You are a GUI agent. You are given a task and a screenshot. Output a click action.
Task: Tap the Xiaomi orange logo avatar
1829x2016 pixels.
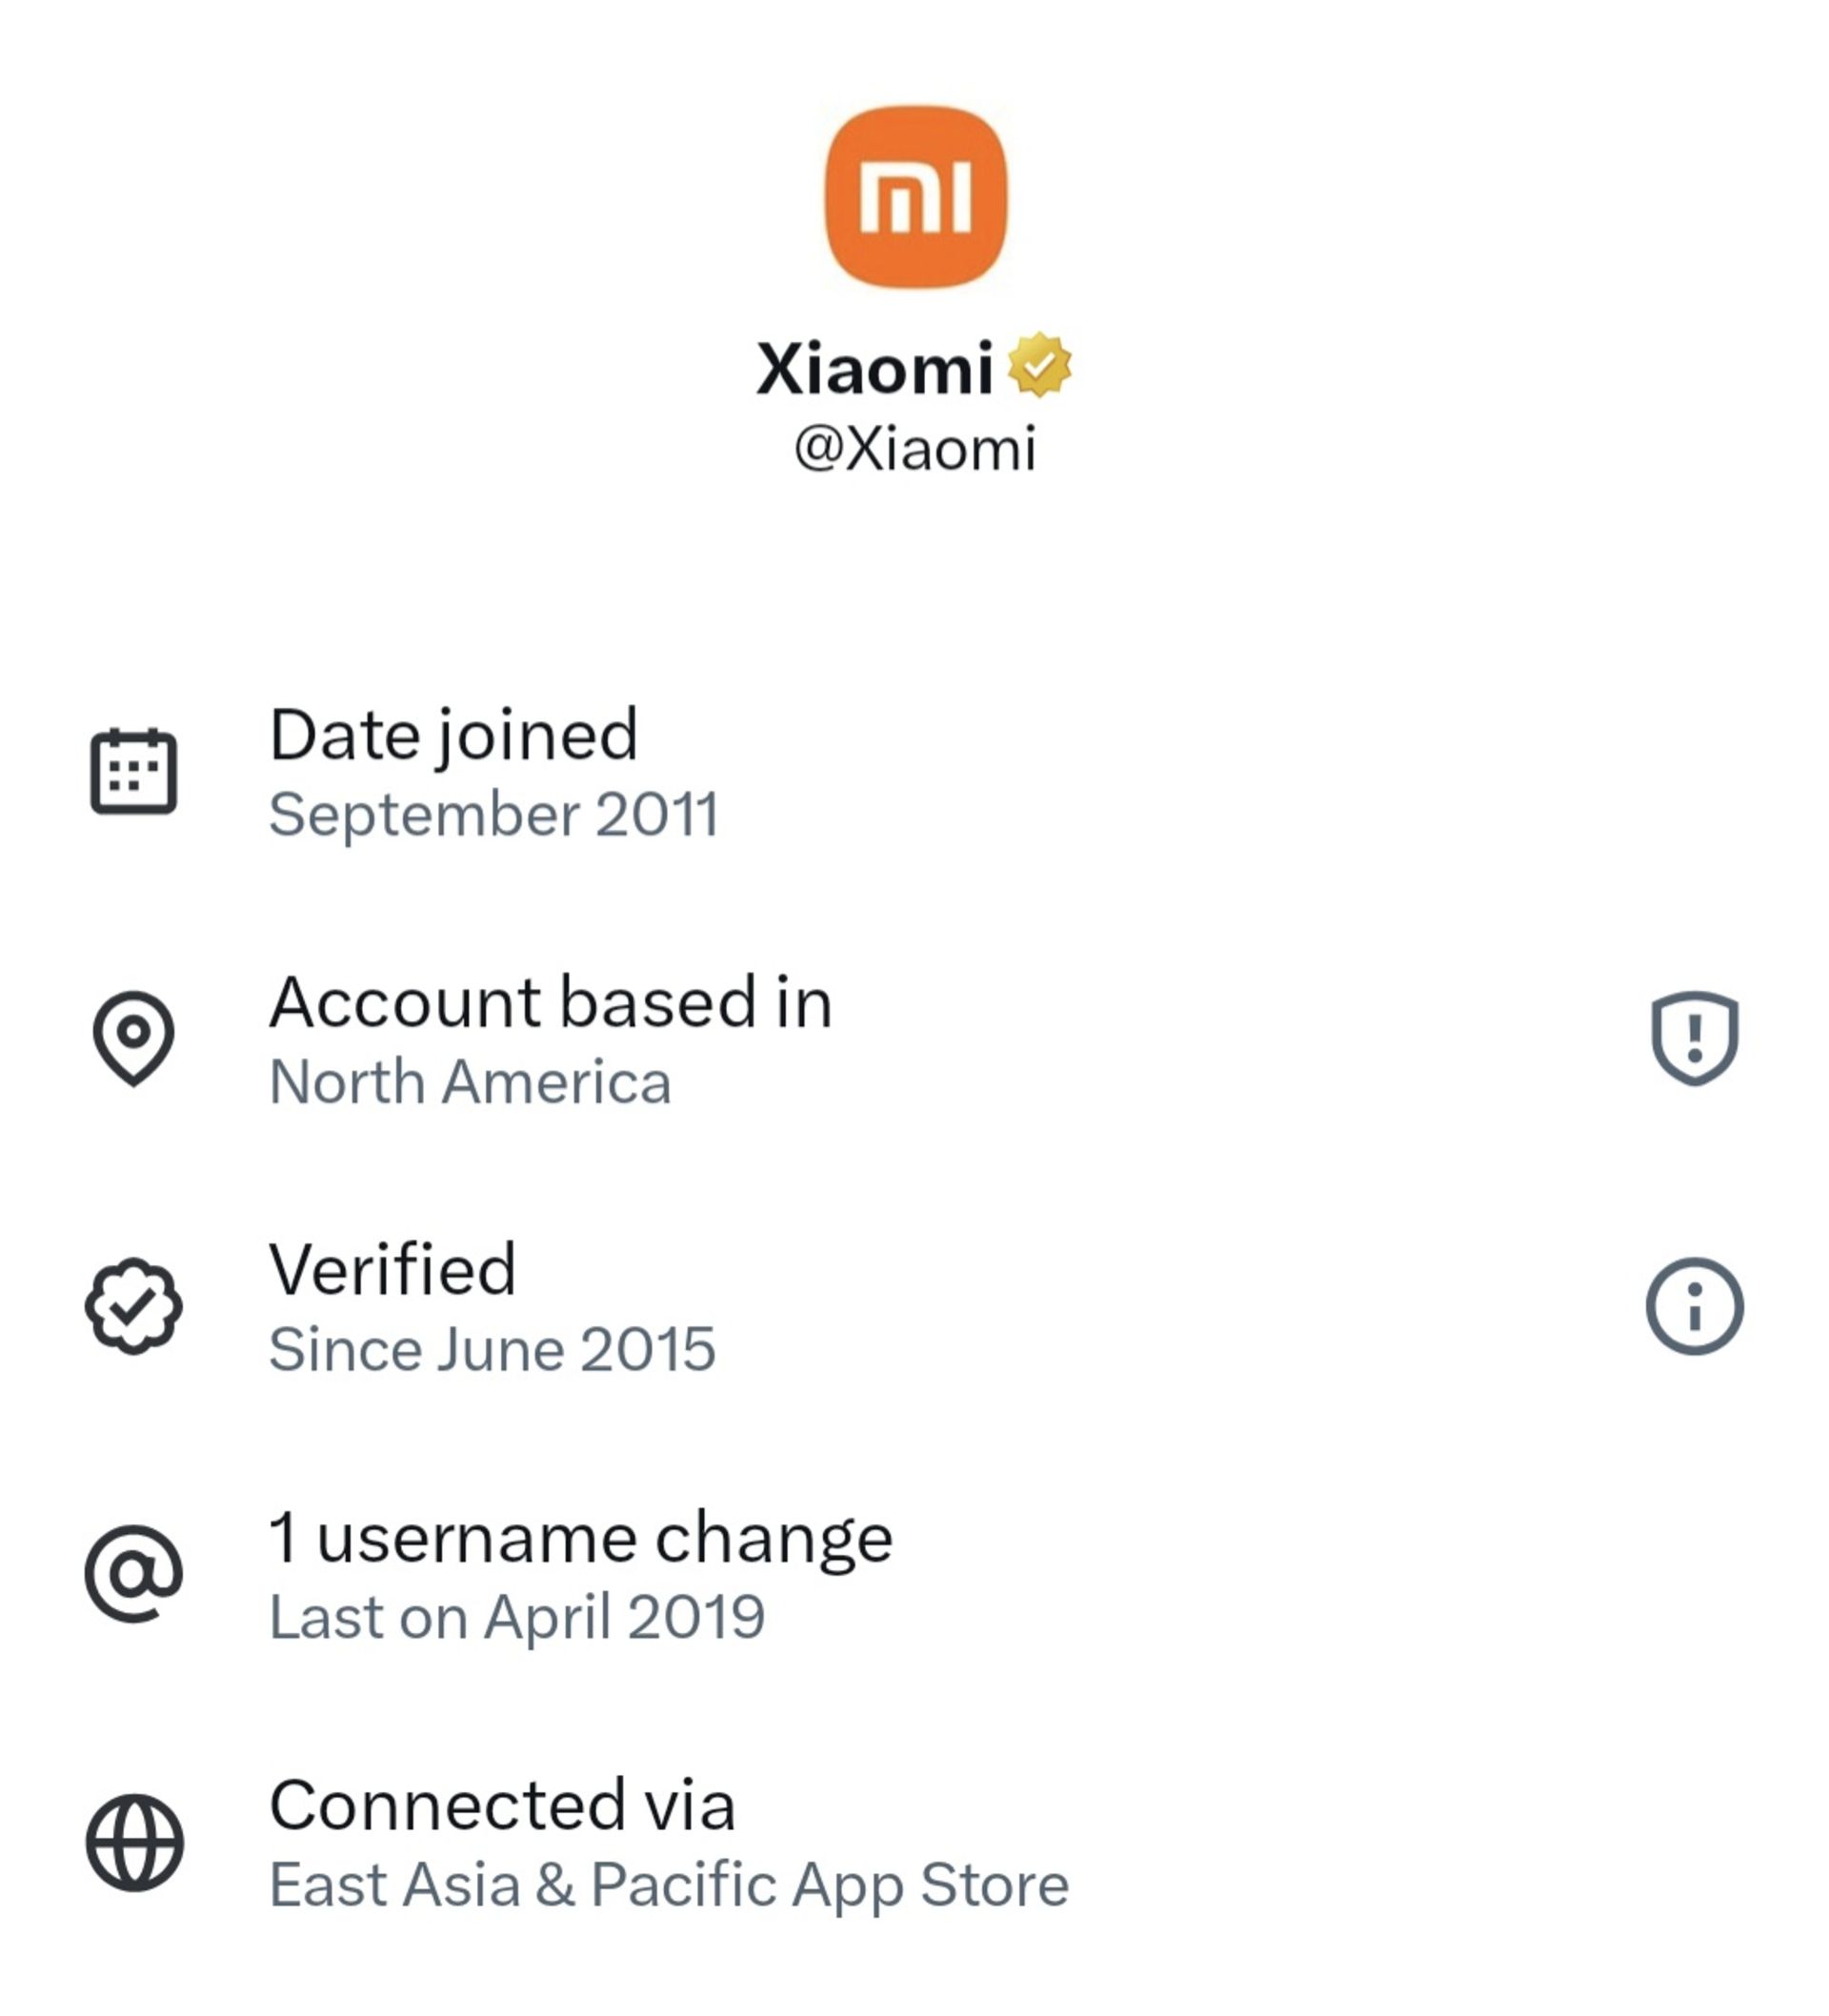coord(915,197)
